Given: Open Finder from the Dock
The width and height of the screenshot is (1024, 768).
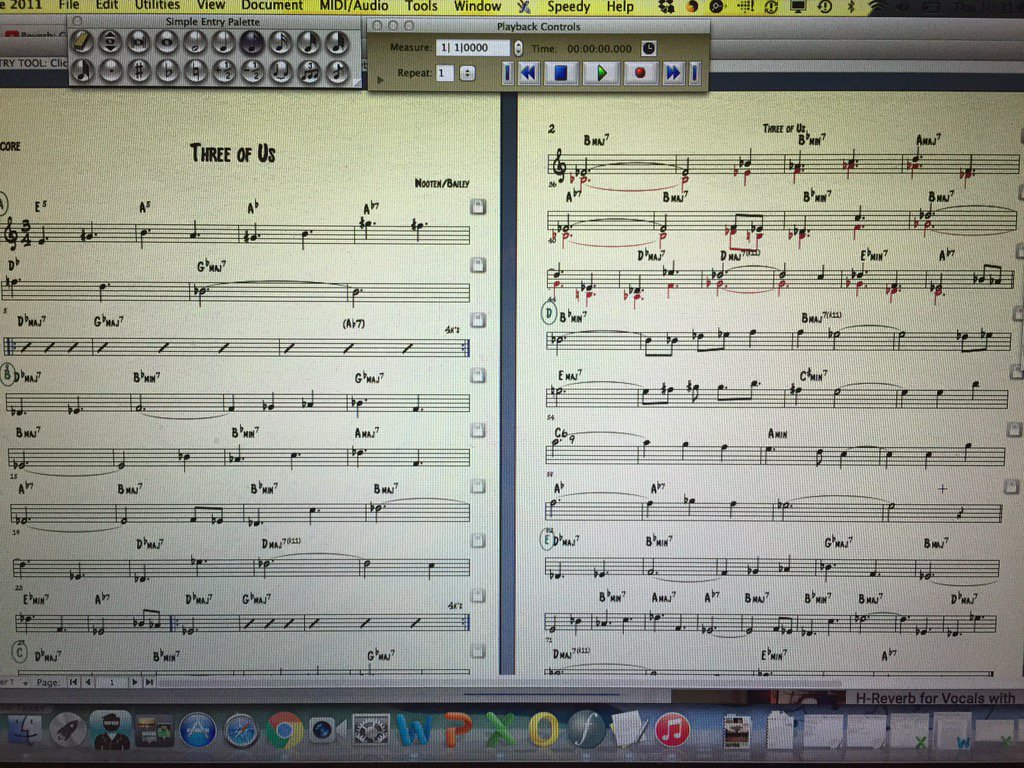Looking at the screenshot, I should (x=24, y=730).
